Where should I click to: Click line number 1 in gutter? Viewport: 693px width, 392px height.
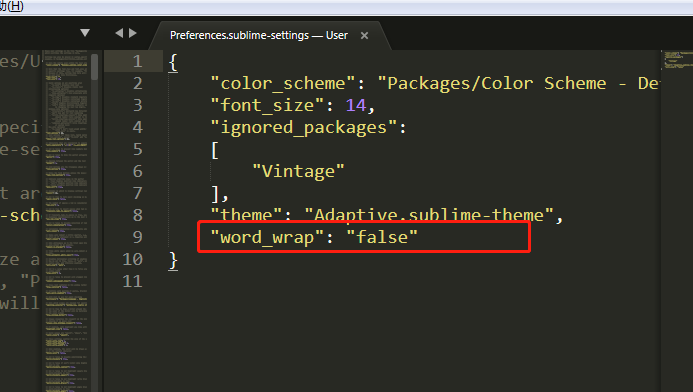(x=137, y=61)
